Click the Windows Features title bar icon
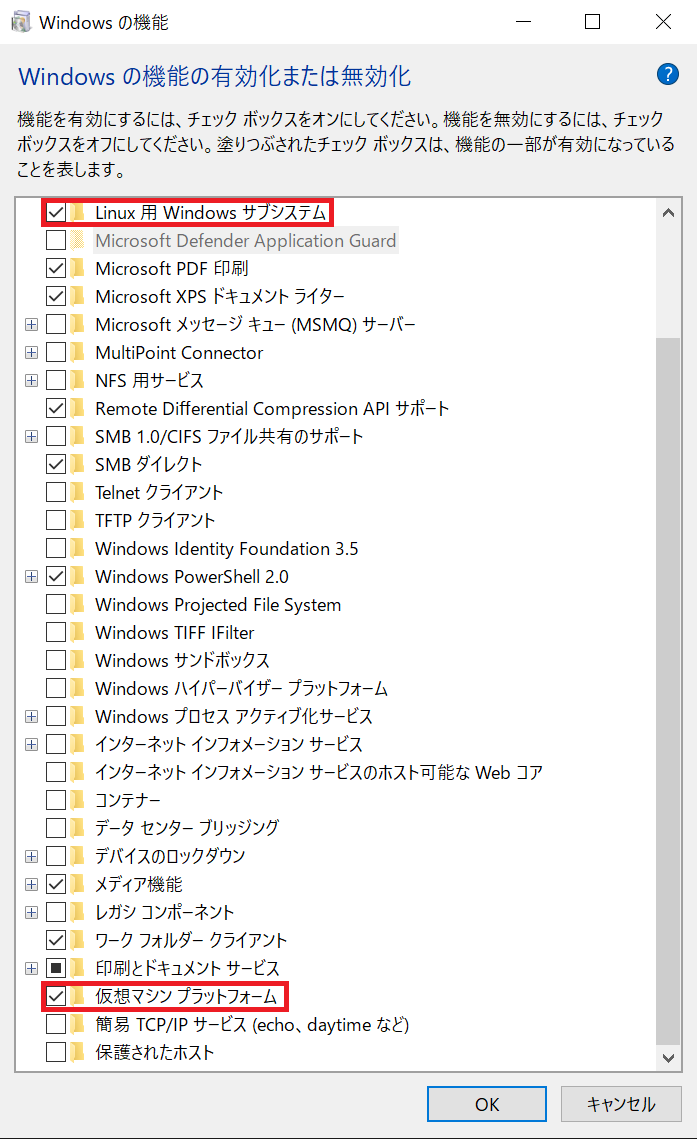Screen dimensions: 697x1139 coord(21,22)
